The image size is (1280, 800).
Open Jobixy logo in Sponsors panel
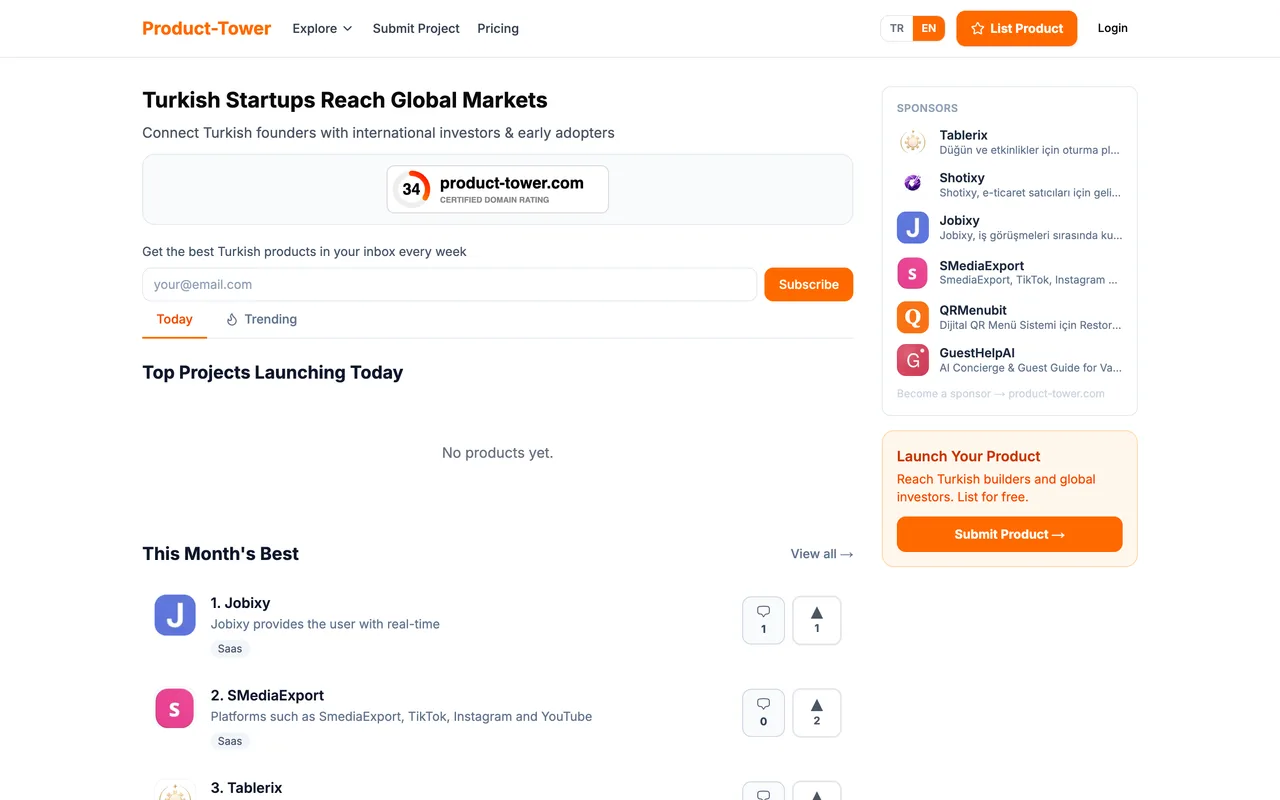coord(912,228)
